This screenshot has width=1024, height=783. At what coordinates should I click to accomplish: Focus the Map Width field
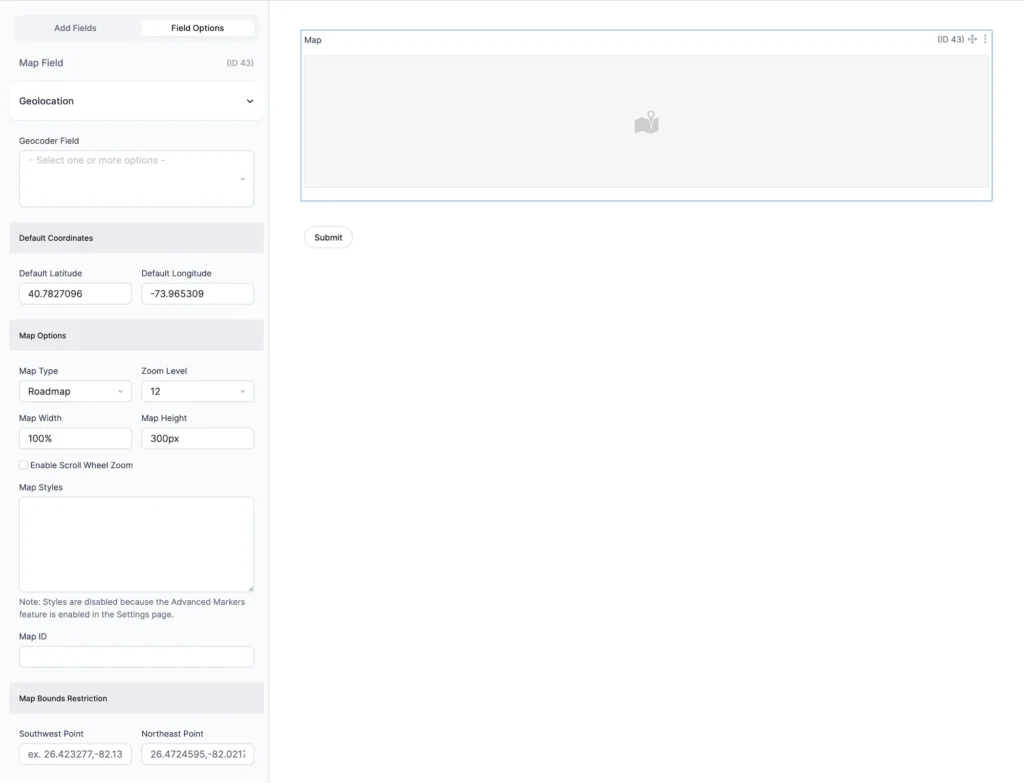tap(75, 439)
